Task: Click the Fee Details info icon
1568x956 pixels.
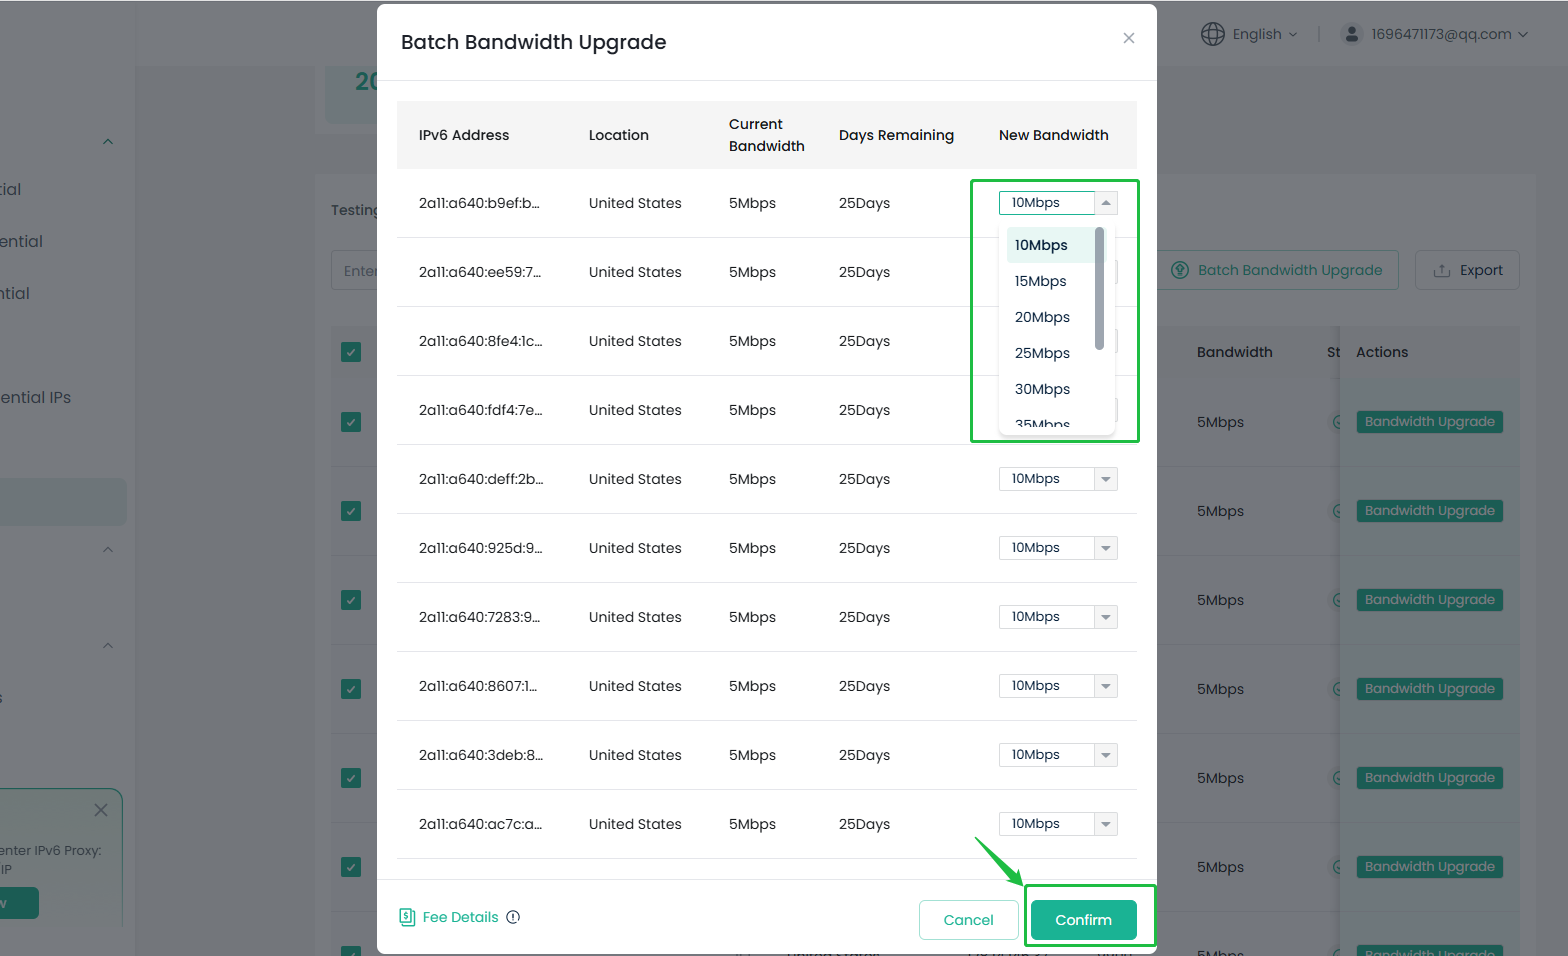Action: tap(513, 917)
